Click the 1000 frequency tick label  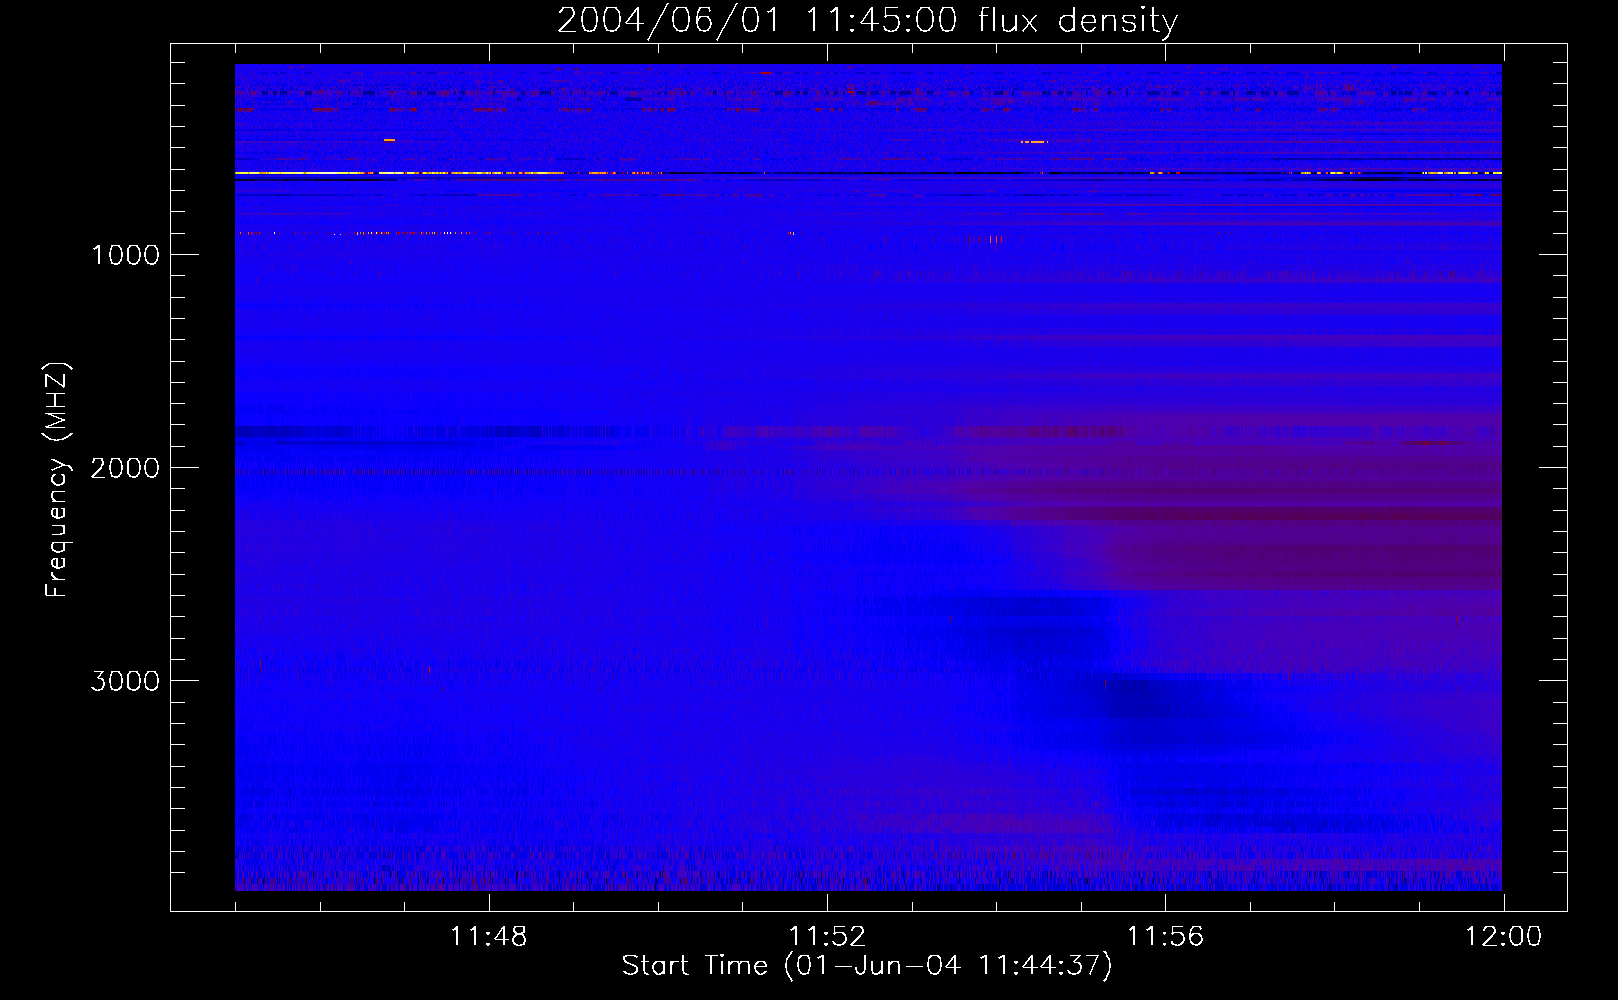click(125, 255)
